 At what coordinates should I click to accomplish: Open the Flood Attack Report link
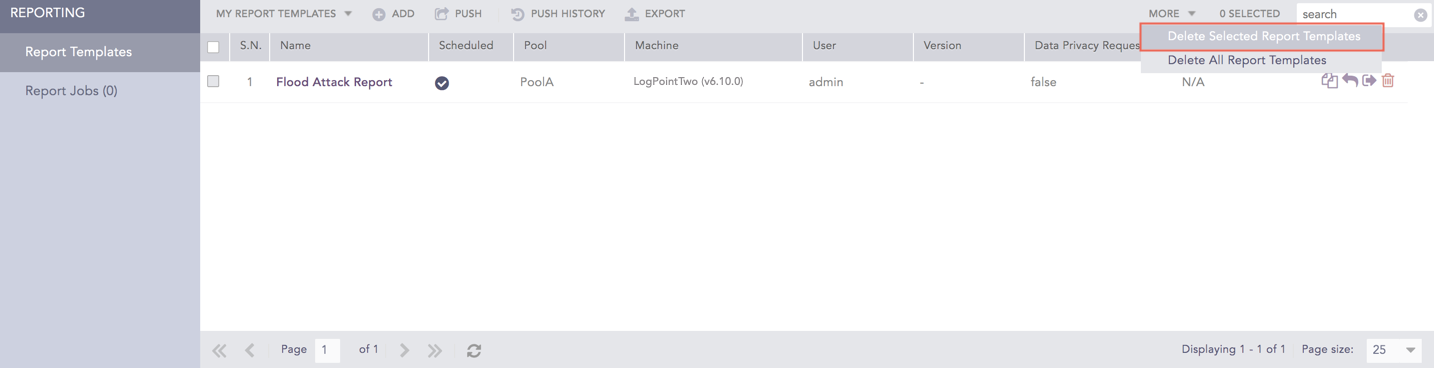334,82
